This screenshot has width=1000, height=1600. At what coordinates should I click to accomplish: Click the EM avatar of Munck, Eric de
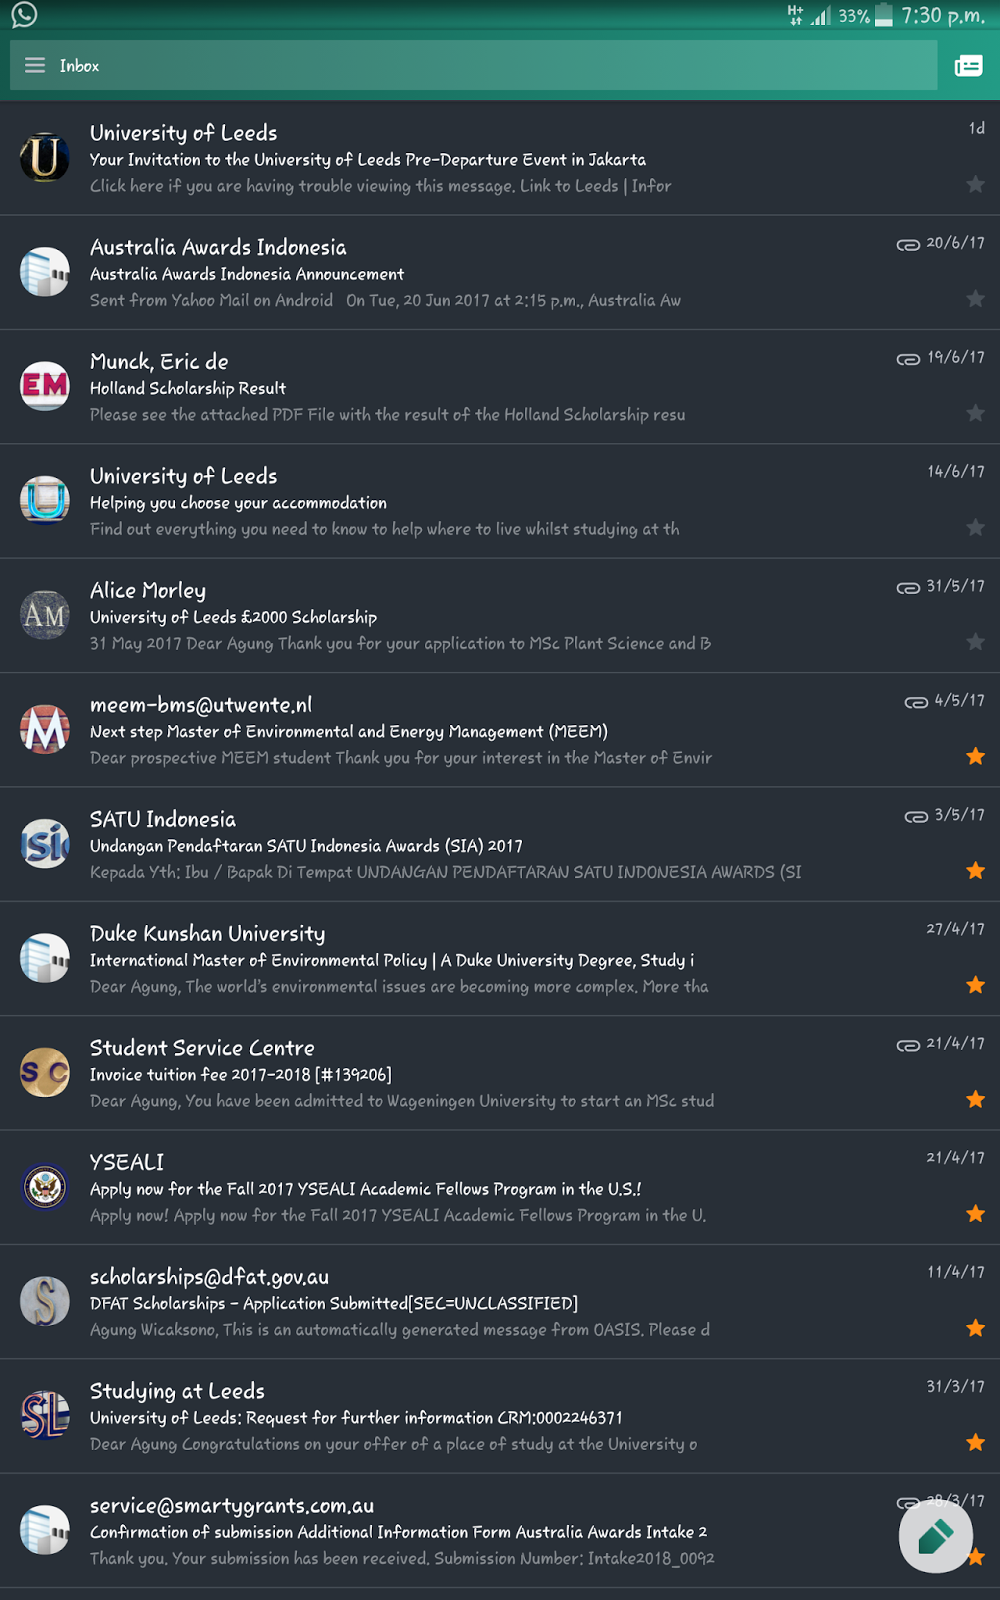coord(45,386)
